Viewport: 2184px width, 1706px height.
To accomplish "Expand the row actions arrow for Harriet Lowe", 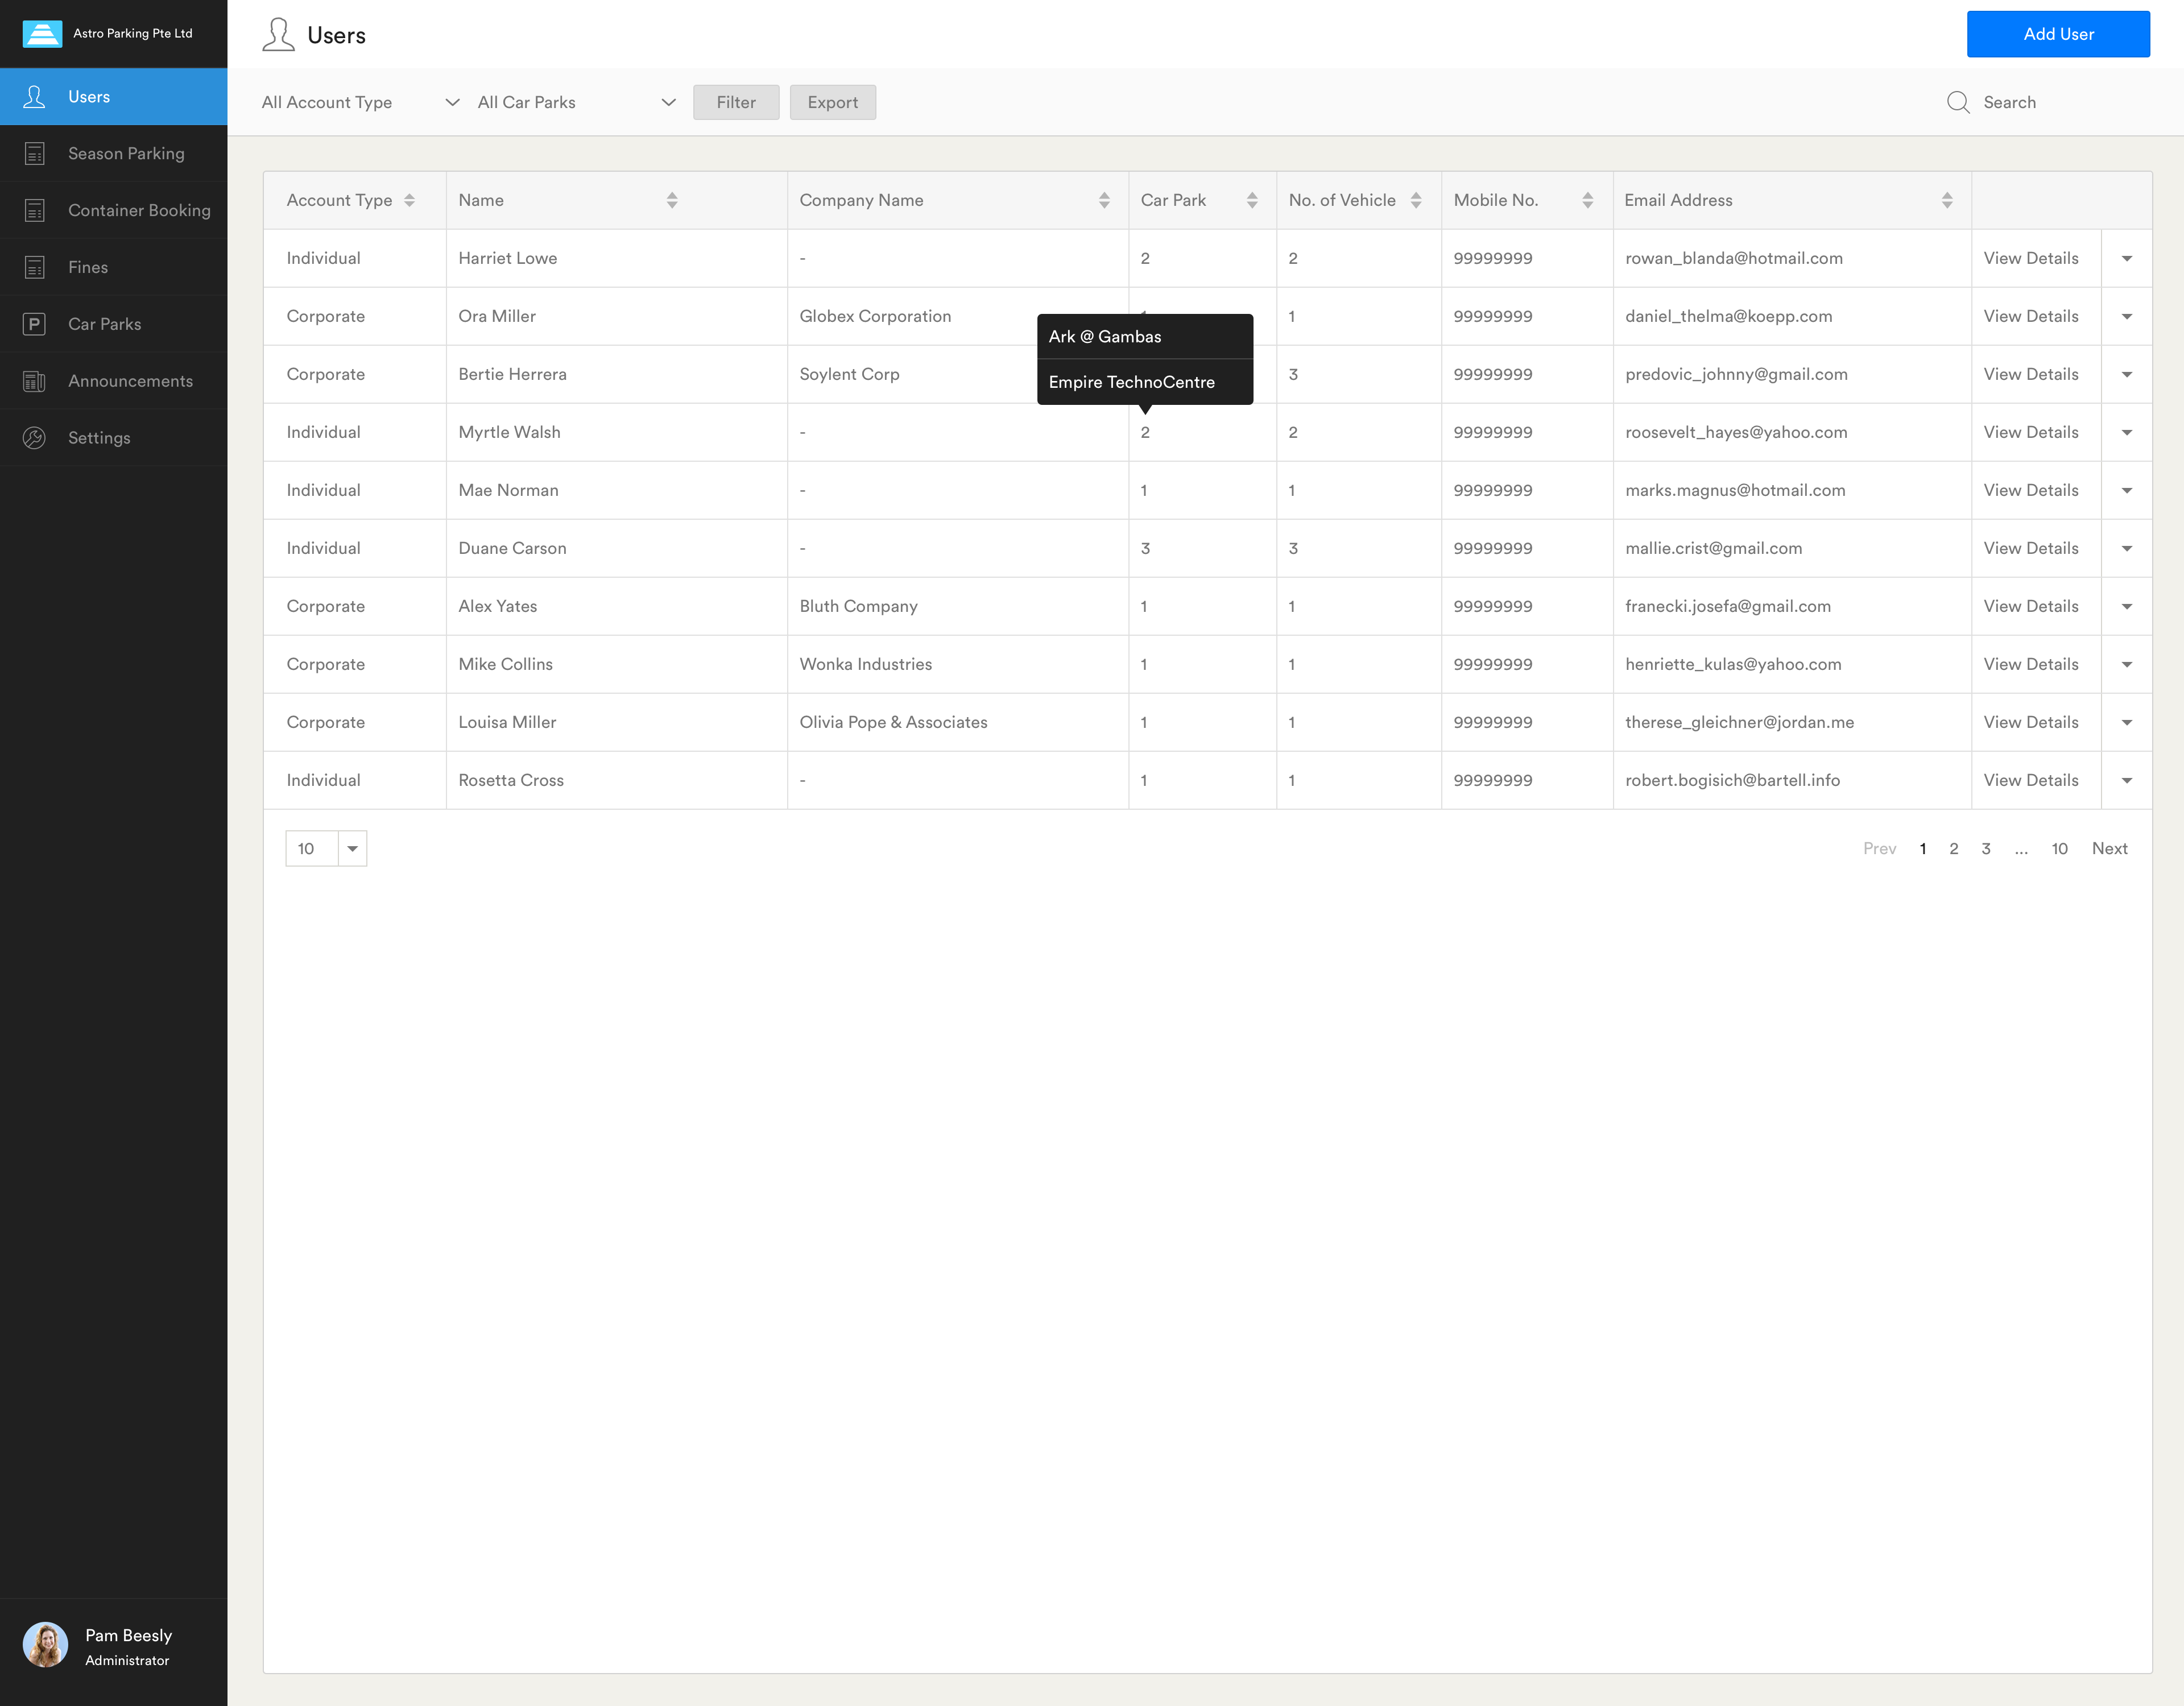I will coord(2126,258).
